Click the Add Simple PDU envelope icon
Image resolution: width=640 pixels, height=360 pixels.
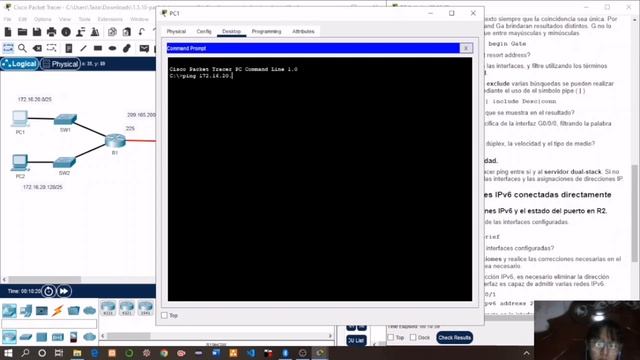coord(144,49)
